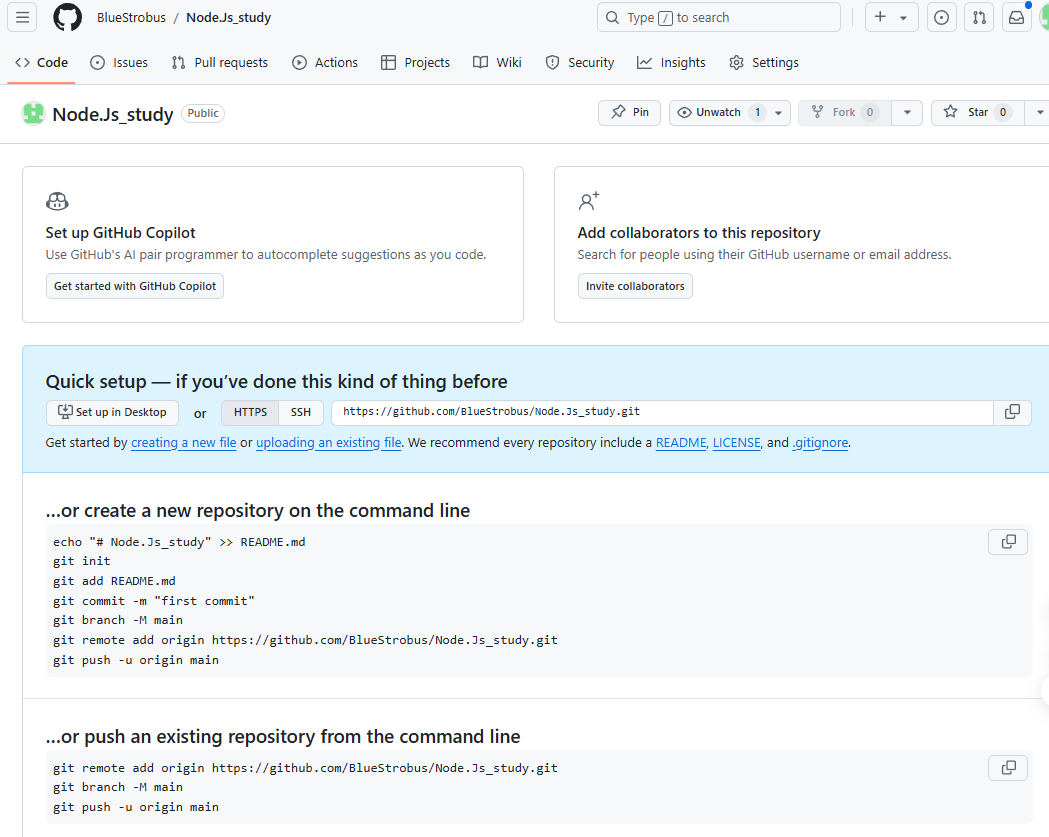Click the git init command line

[82, 561]
